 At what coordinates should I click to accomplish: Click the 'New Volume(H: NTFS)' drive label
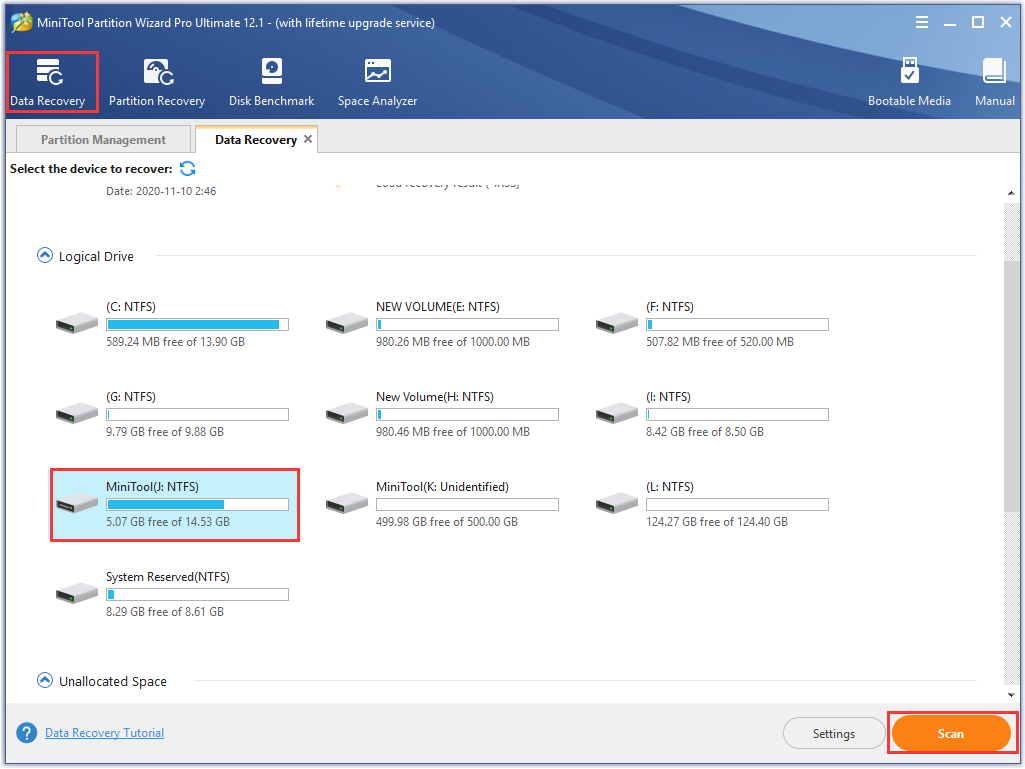coord(435,396)
